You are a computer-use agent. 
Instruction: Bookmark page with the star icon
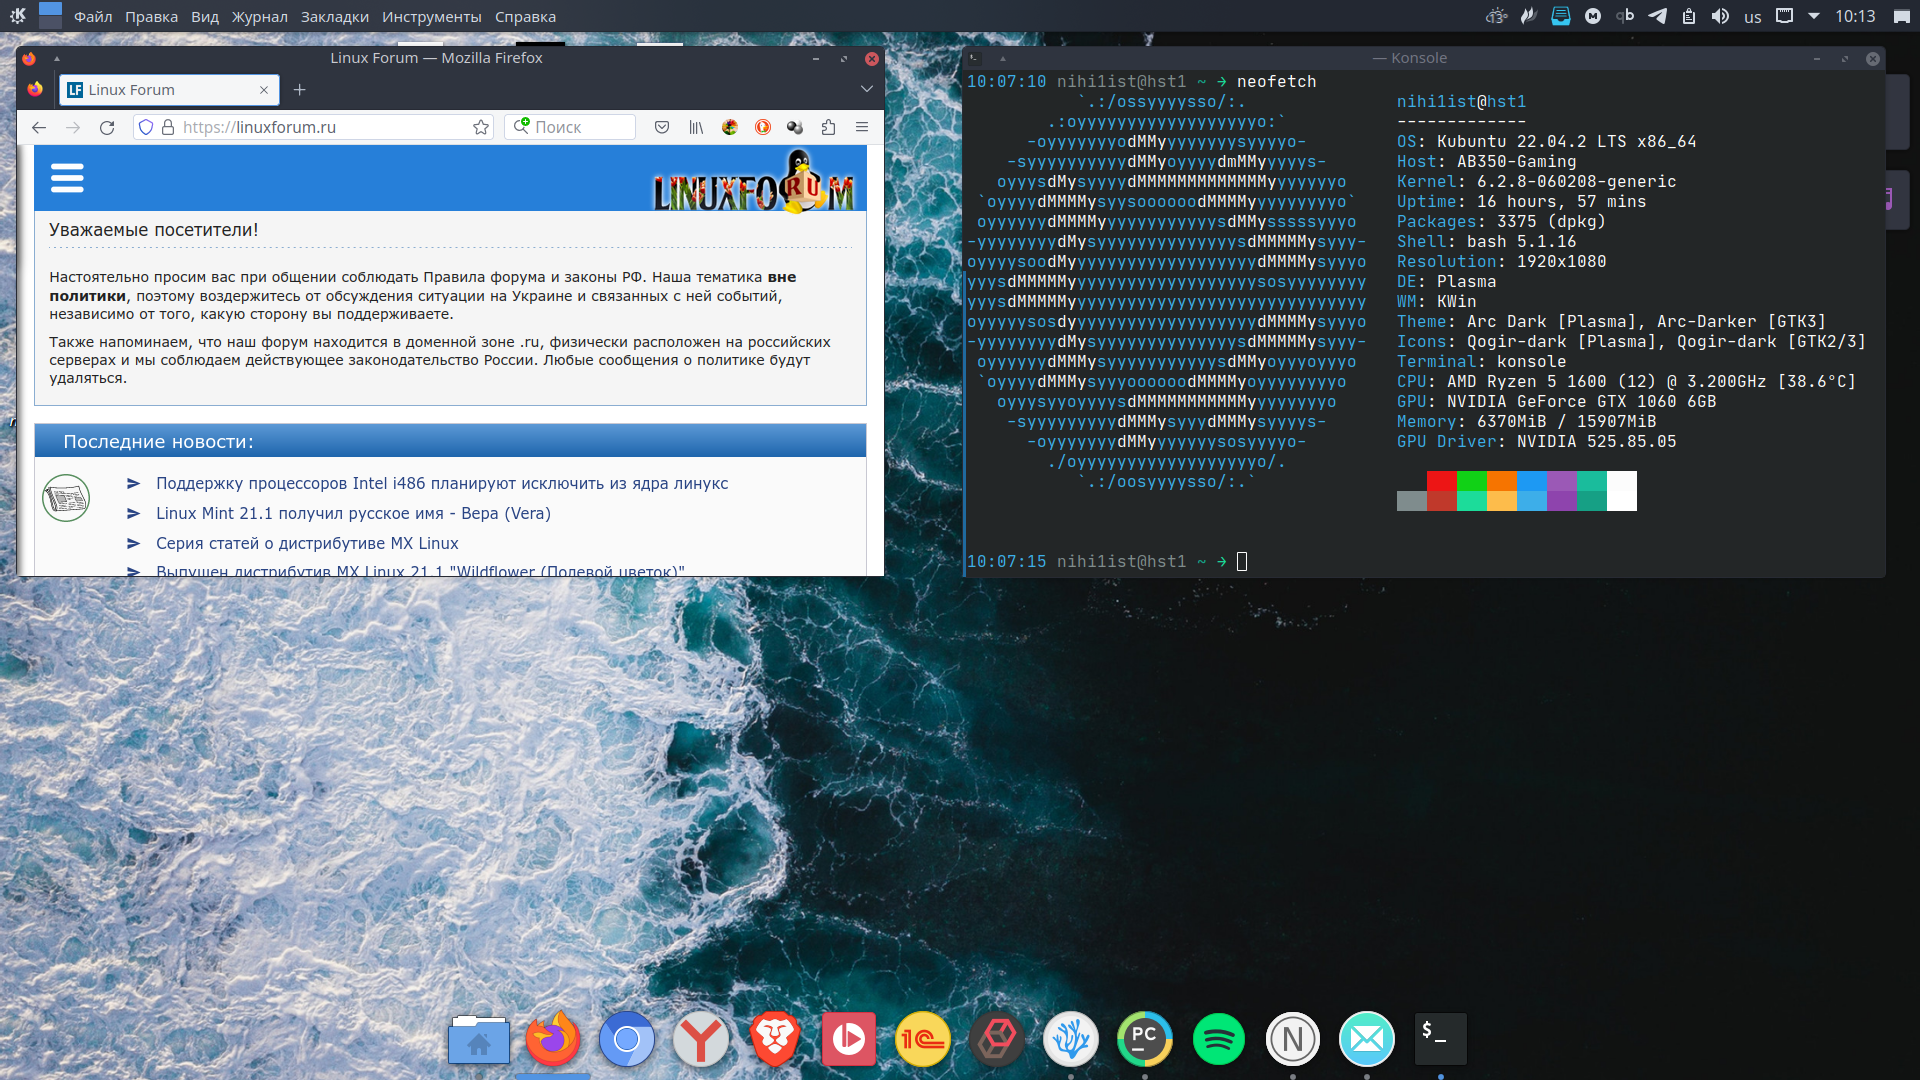tap(481, 127)
